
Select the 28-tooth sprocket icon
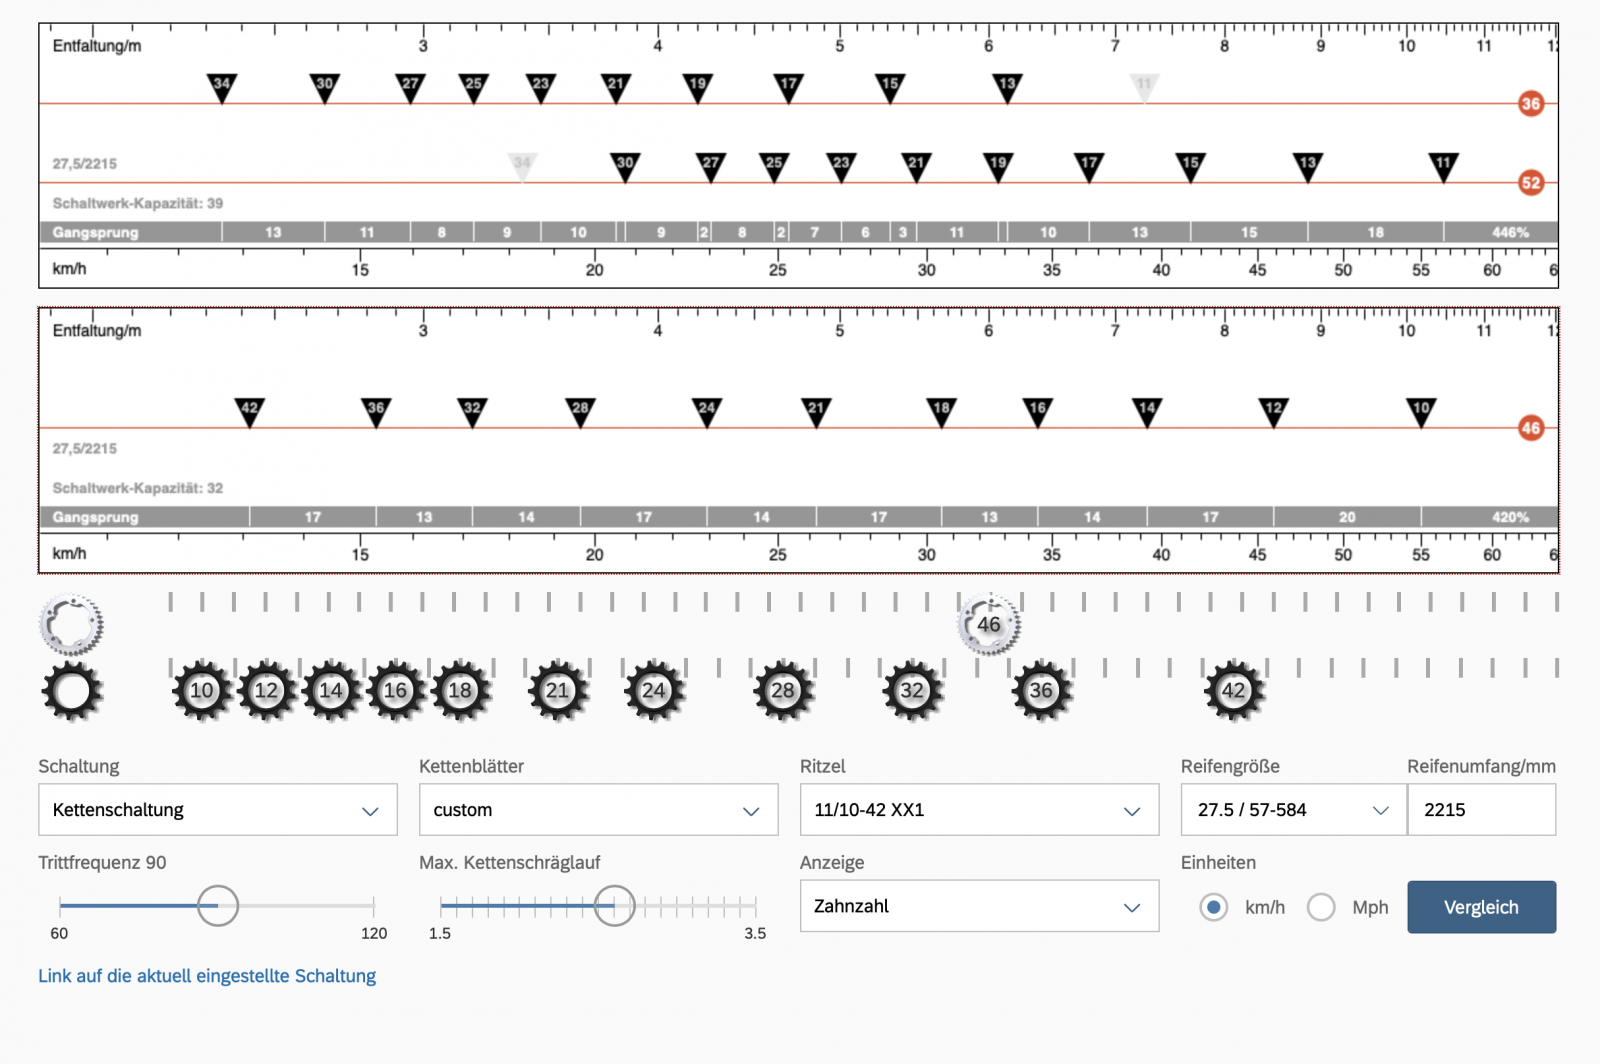783,691
